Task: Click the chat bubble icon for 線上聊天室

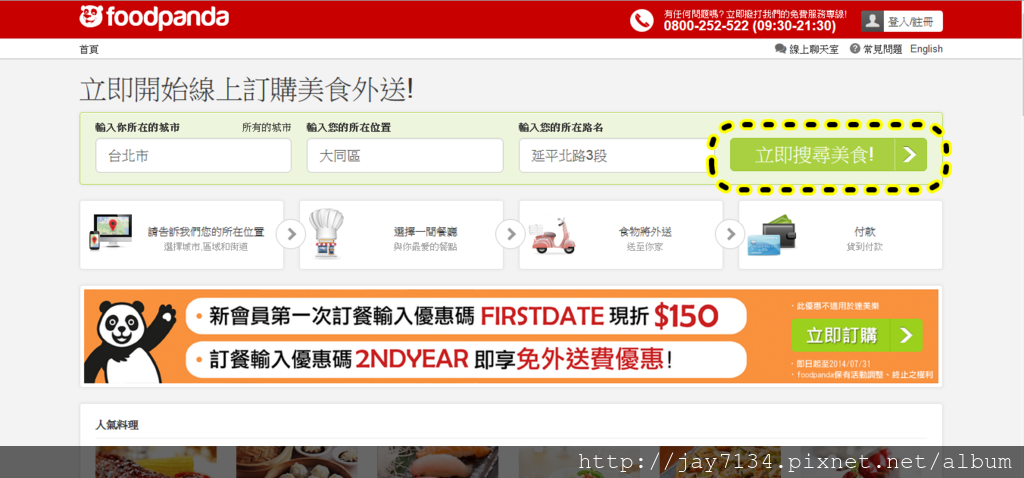Action: [780, 49]
